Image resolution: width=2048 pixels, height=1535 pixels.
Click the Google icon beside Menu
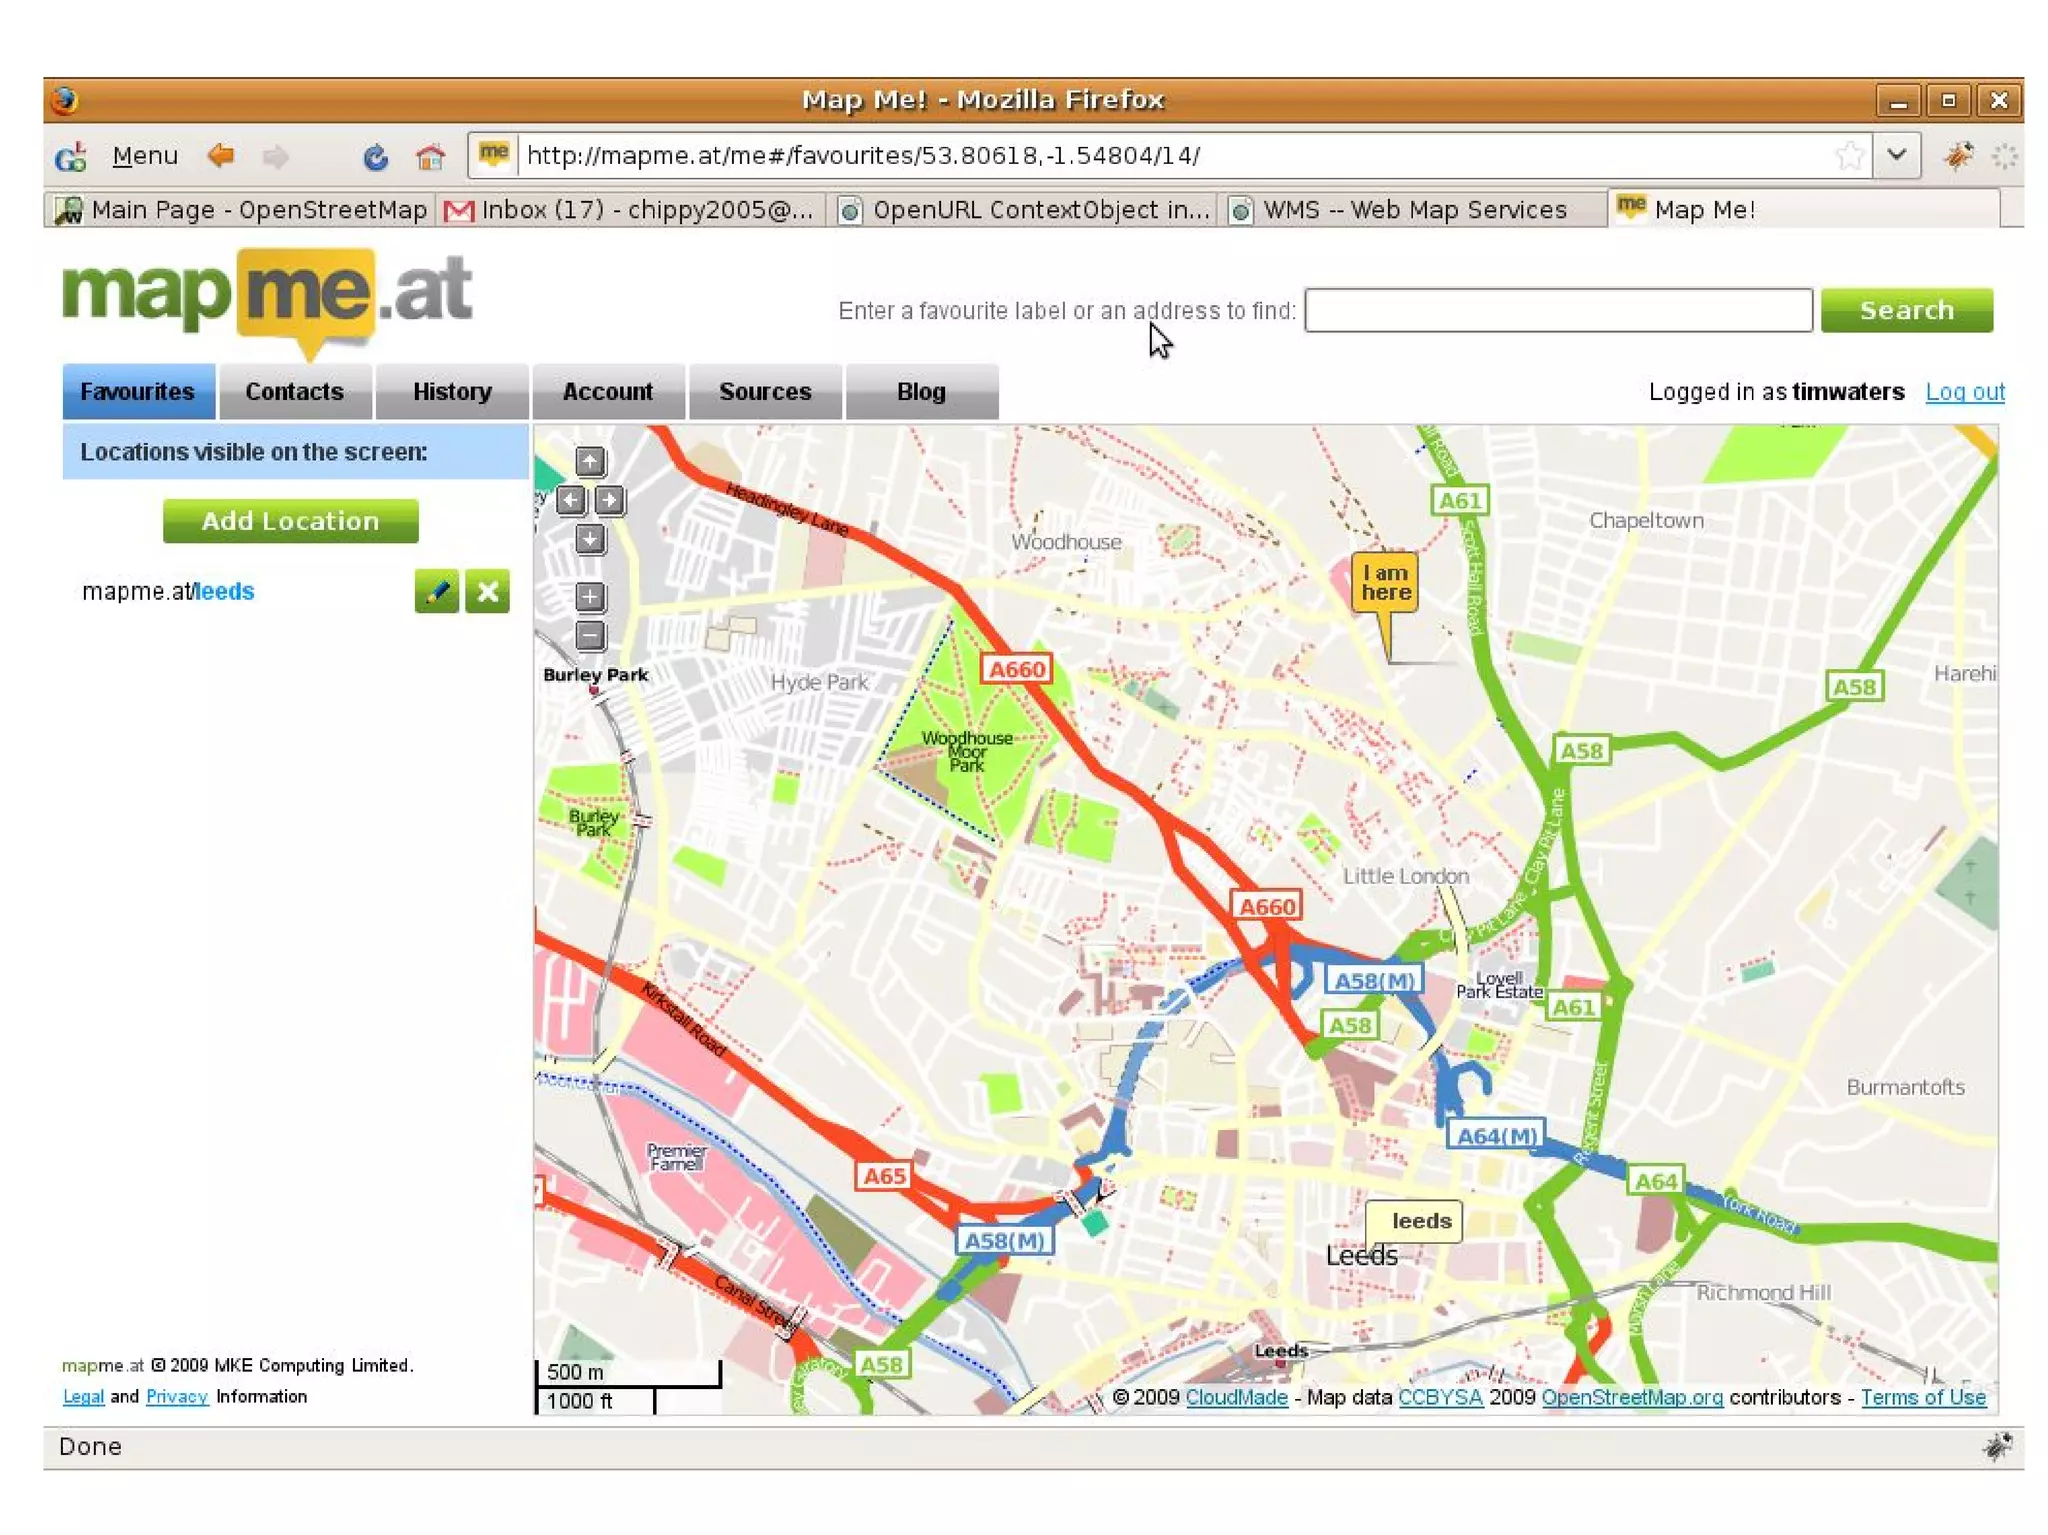point(72,156)
